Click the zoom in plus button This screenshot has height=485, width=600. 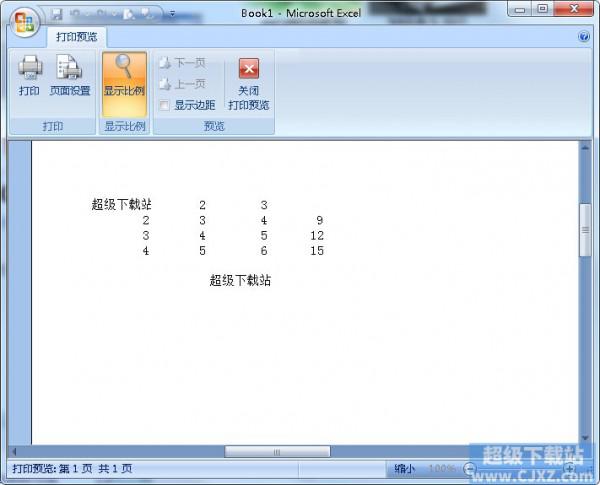[570, 468]
